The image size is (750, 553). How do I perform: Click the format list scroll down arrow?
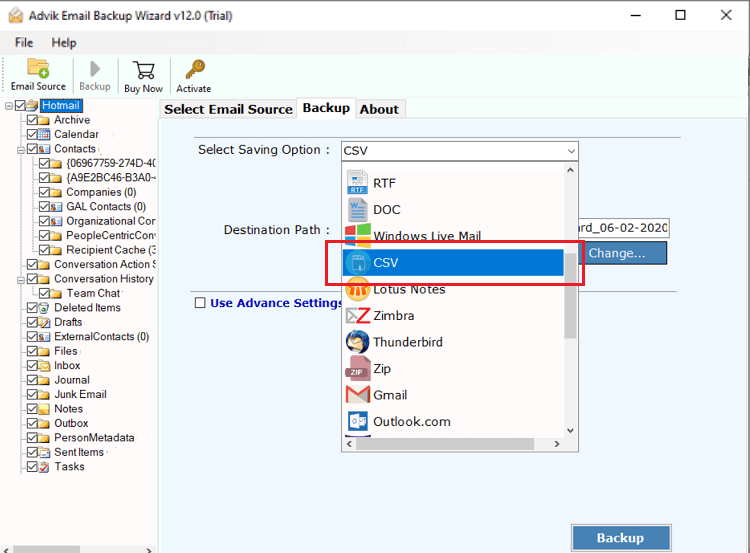pyautogui.click(x=570, y=431)
